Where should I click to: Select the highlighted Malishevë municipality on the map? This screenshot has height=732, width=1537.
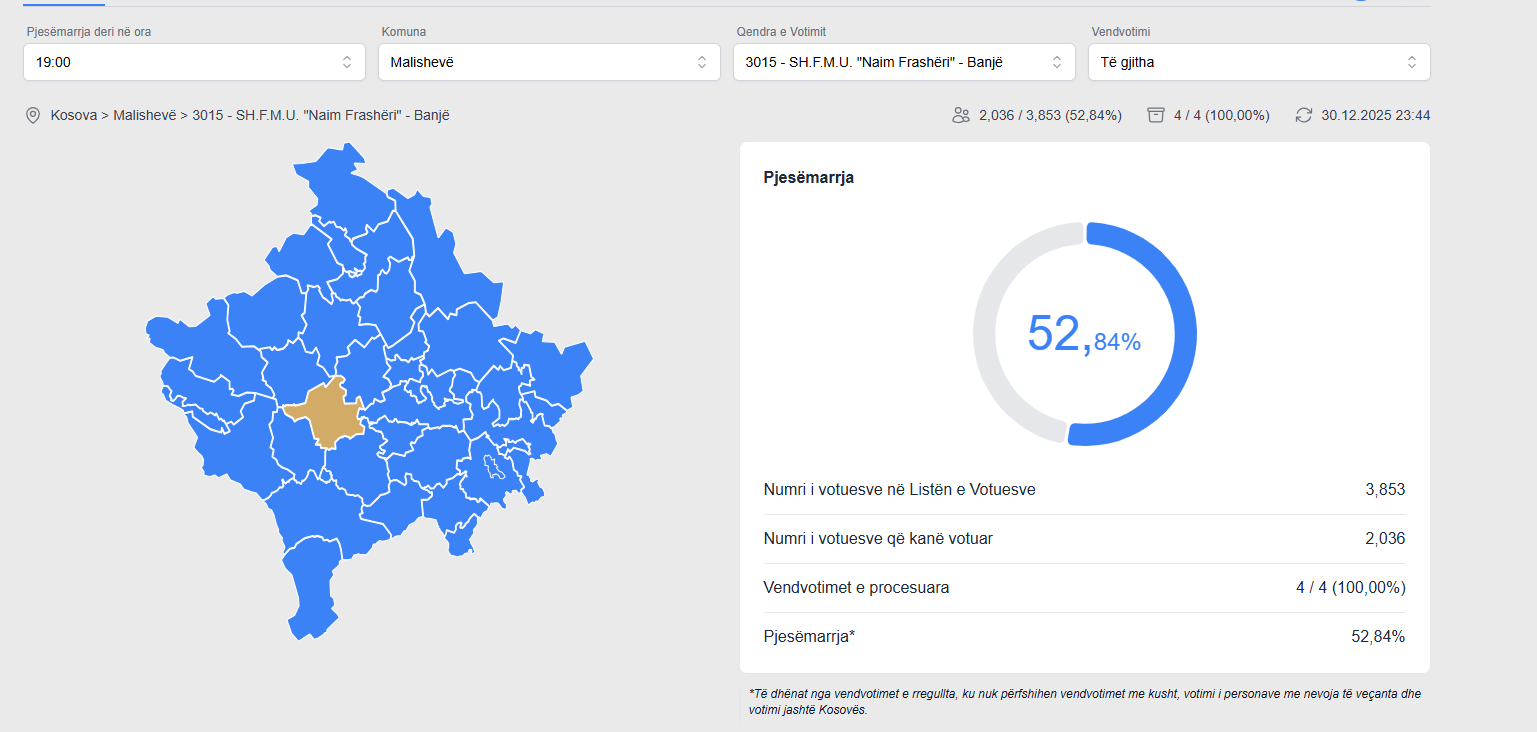click(327, 415)
